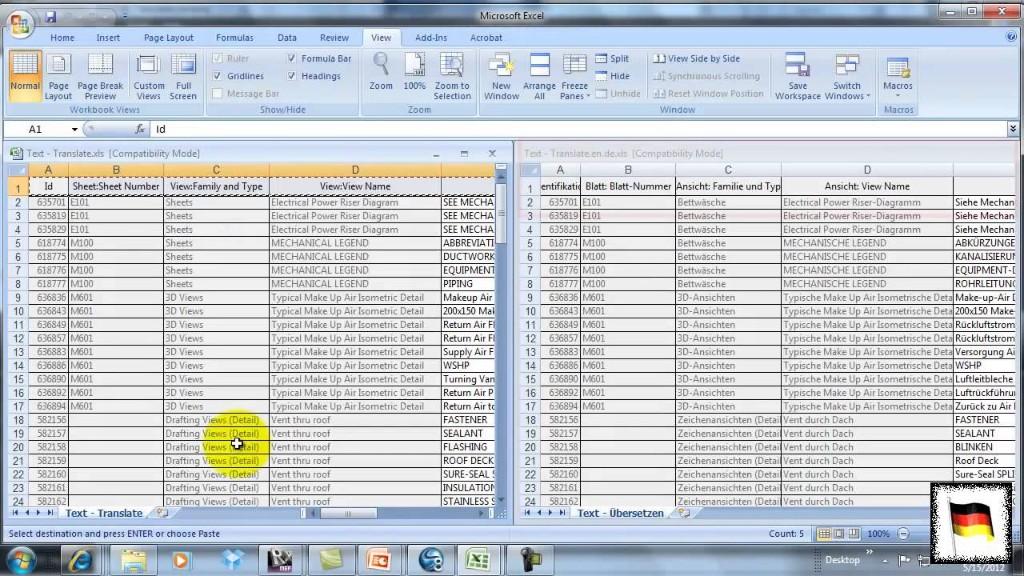Image resolution: width=1024 pixels, height=576 pixels.
Task: Open the Name Box dropdown
Action: (x=74, y=129)
